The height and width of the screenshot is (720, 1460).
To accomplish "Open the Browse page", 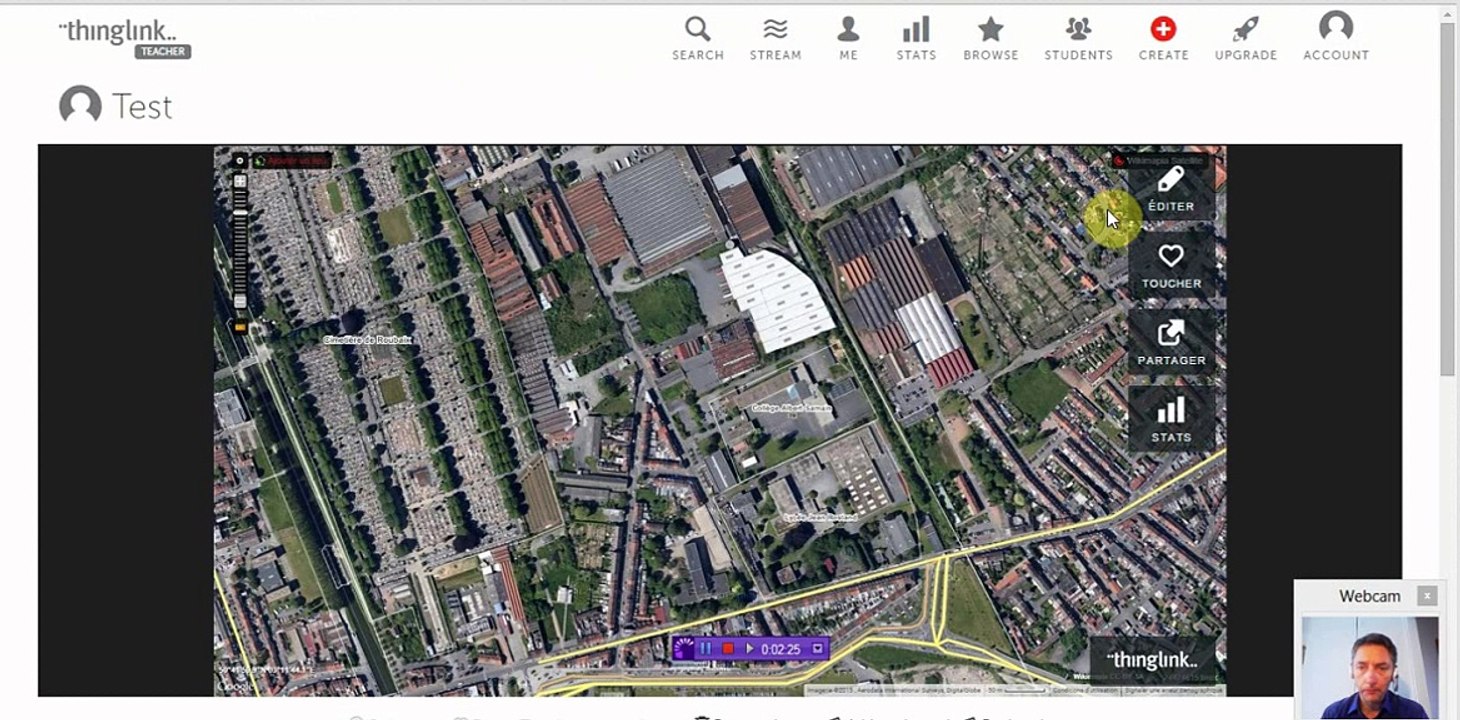I will tap(990, 39).
